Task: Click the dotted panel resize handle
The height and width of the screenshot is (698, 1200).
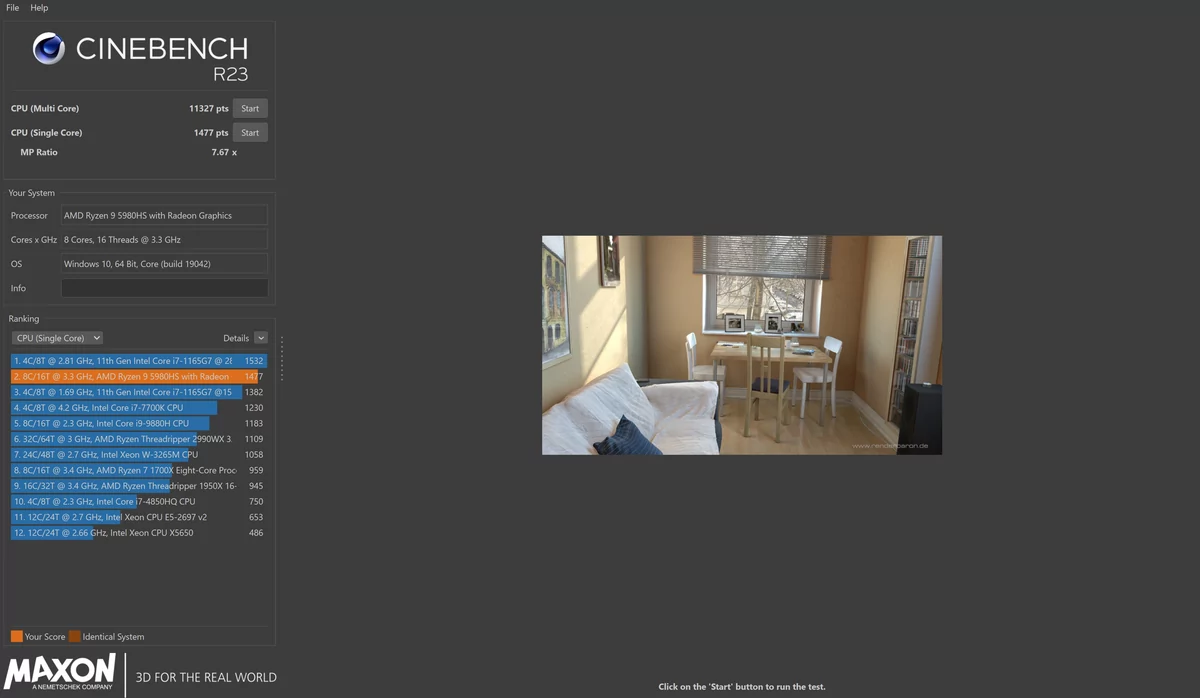Action: [x=282, y=358]
